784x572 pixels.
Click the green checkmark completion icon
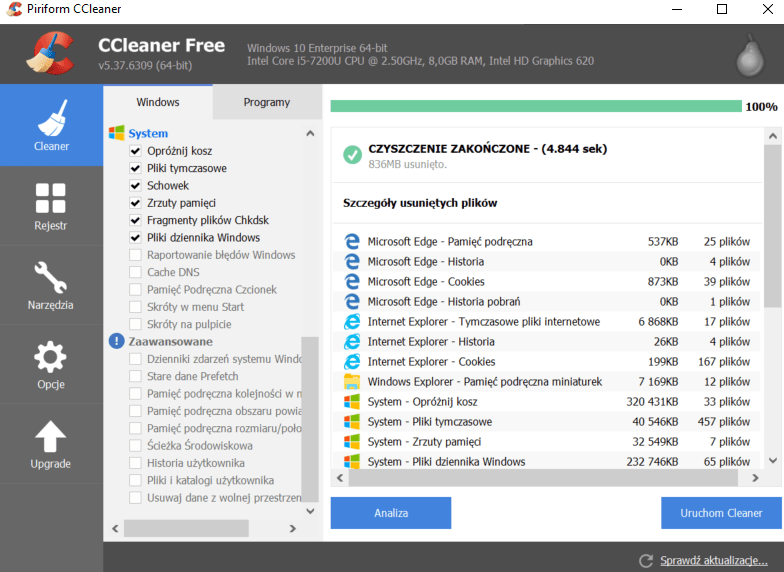(x=352, y=154)
